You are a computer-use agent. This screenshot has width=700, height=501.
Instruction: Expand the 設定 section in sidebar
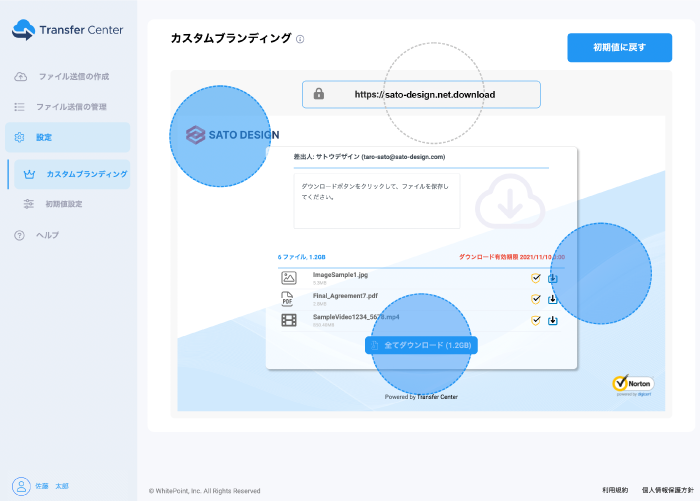tap(67, 137)
